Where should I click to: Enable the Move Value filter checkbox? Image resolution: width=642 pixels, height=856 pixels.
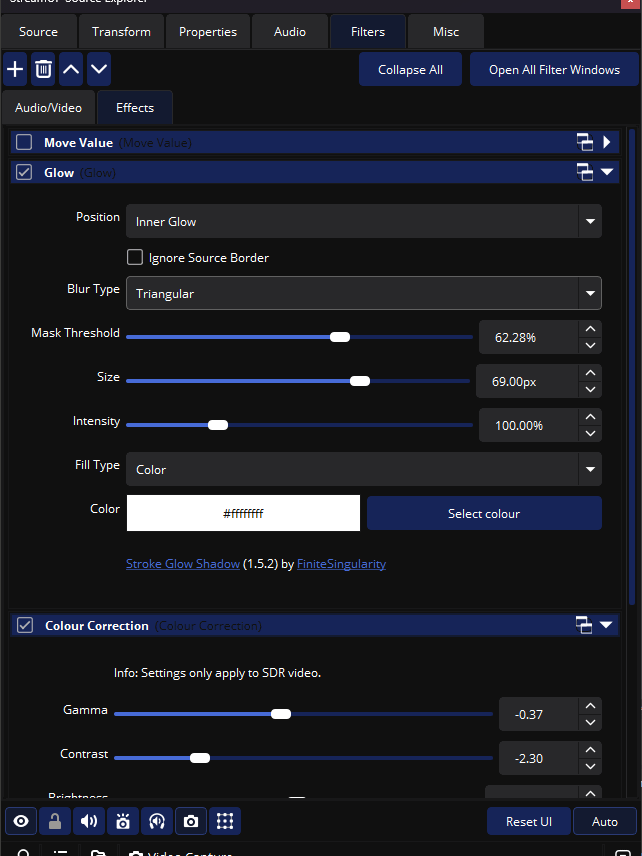[24, 142]
